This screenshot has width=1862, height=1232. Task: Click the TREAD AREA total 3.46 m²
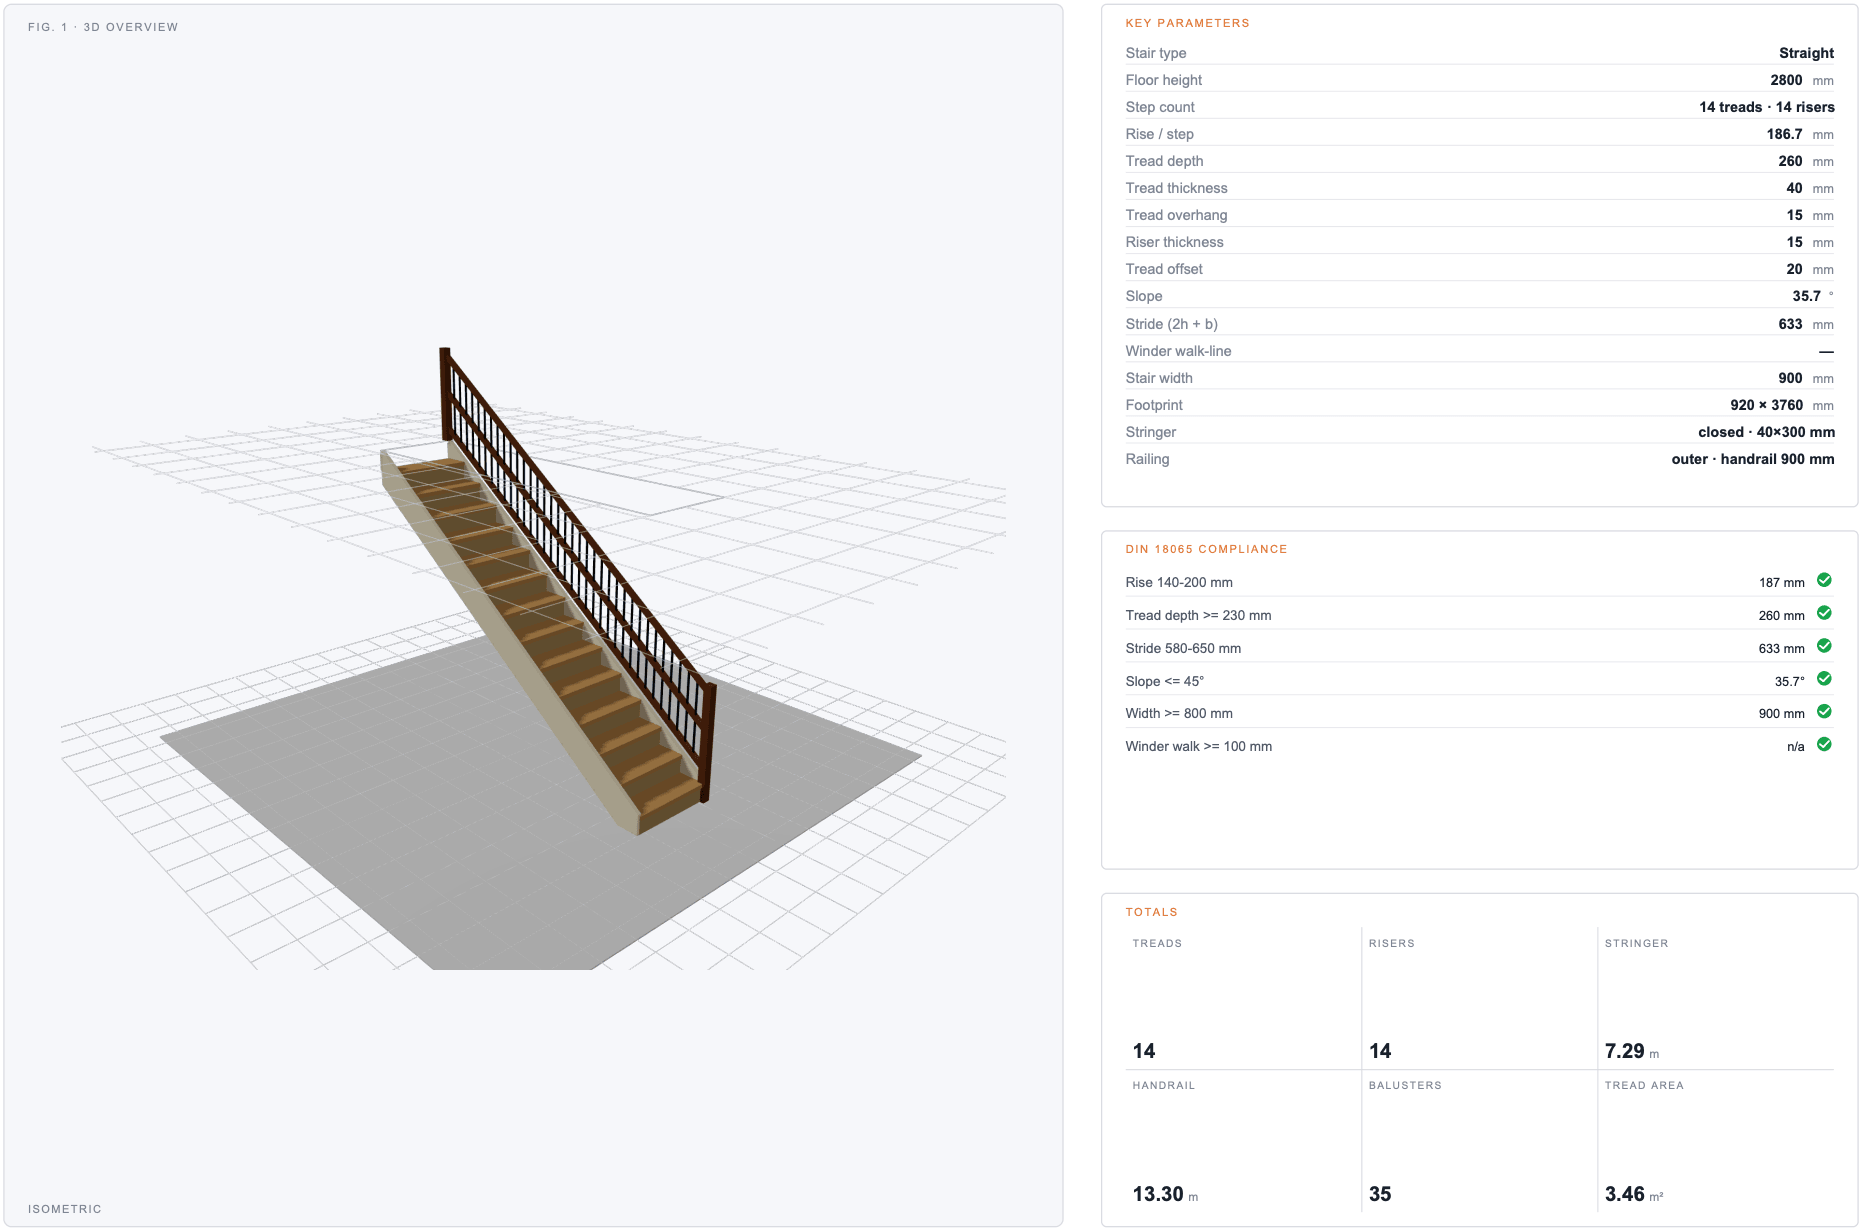1633,1194
